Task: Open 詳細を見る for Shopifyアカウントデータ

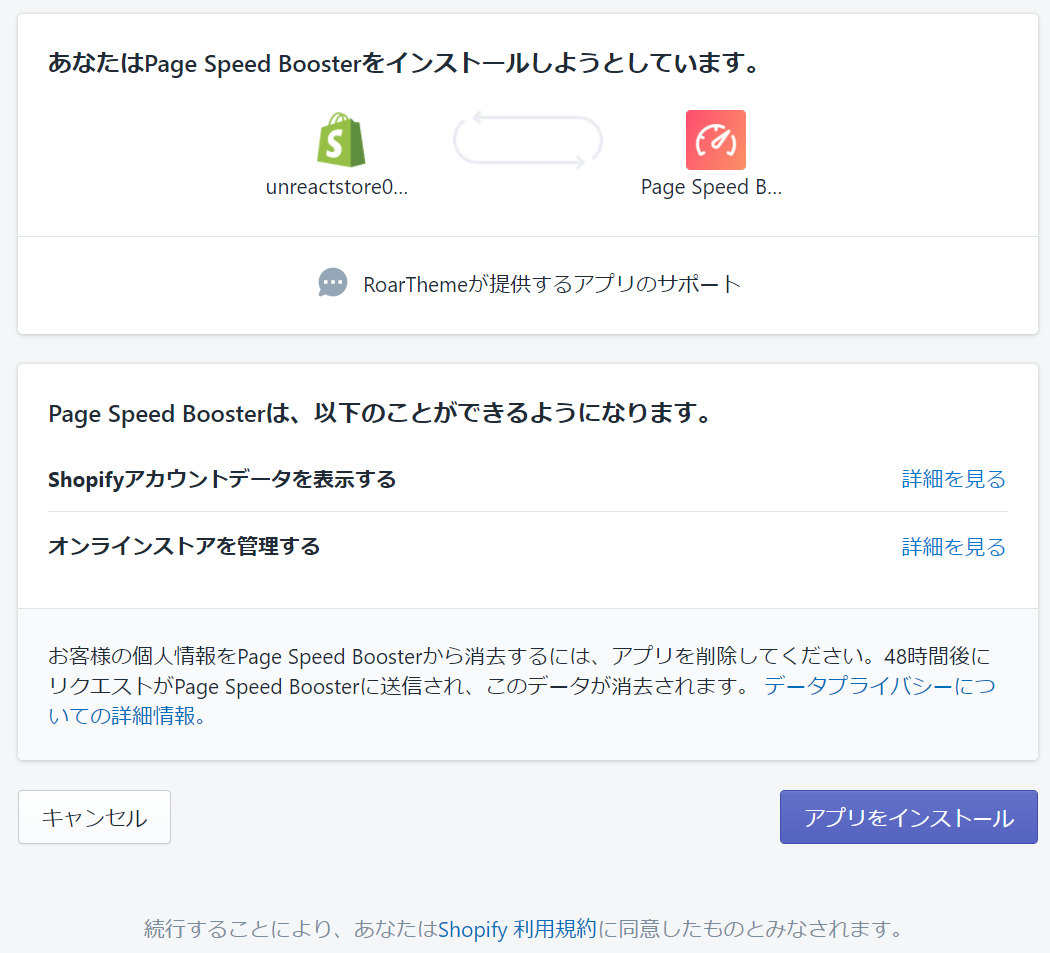Action: [x=953, y=479]
